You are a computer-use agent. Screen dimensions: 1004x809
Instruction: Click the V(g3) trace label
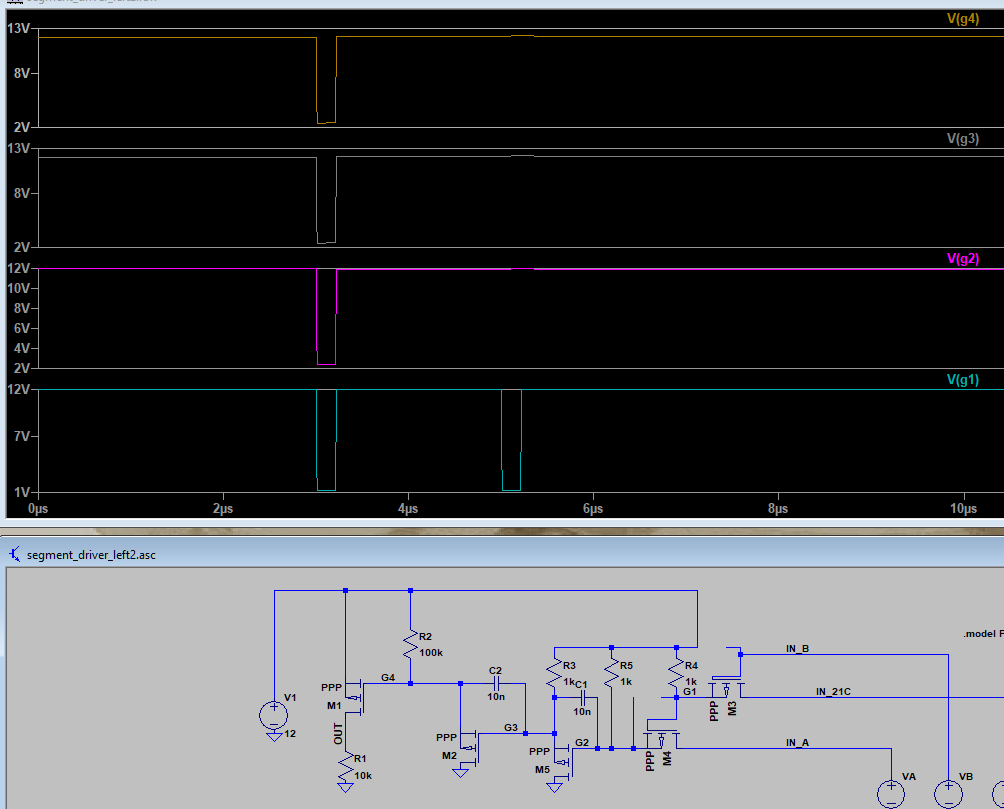pyautogui.click(x=962, y=138)
